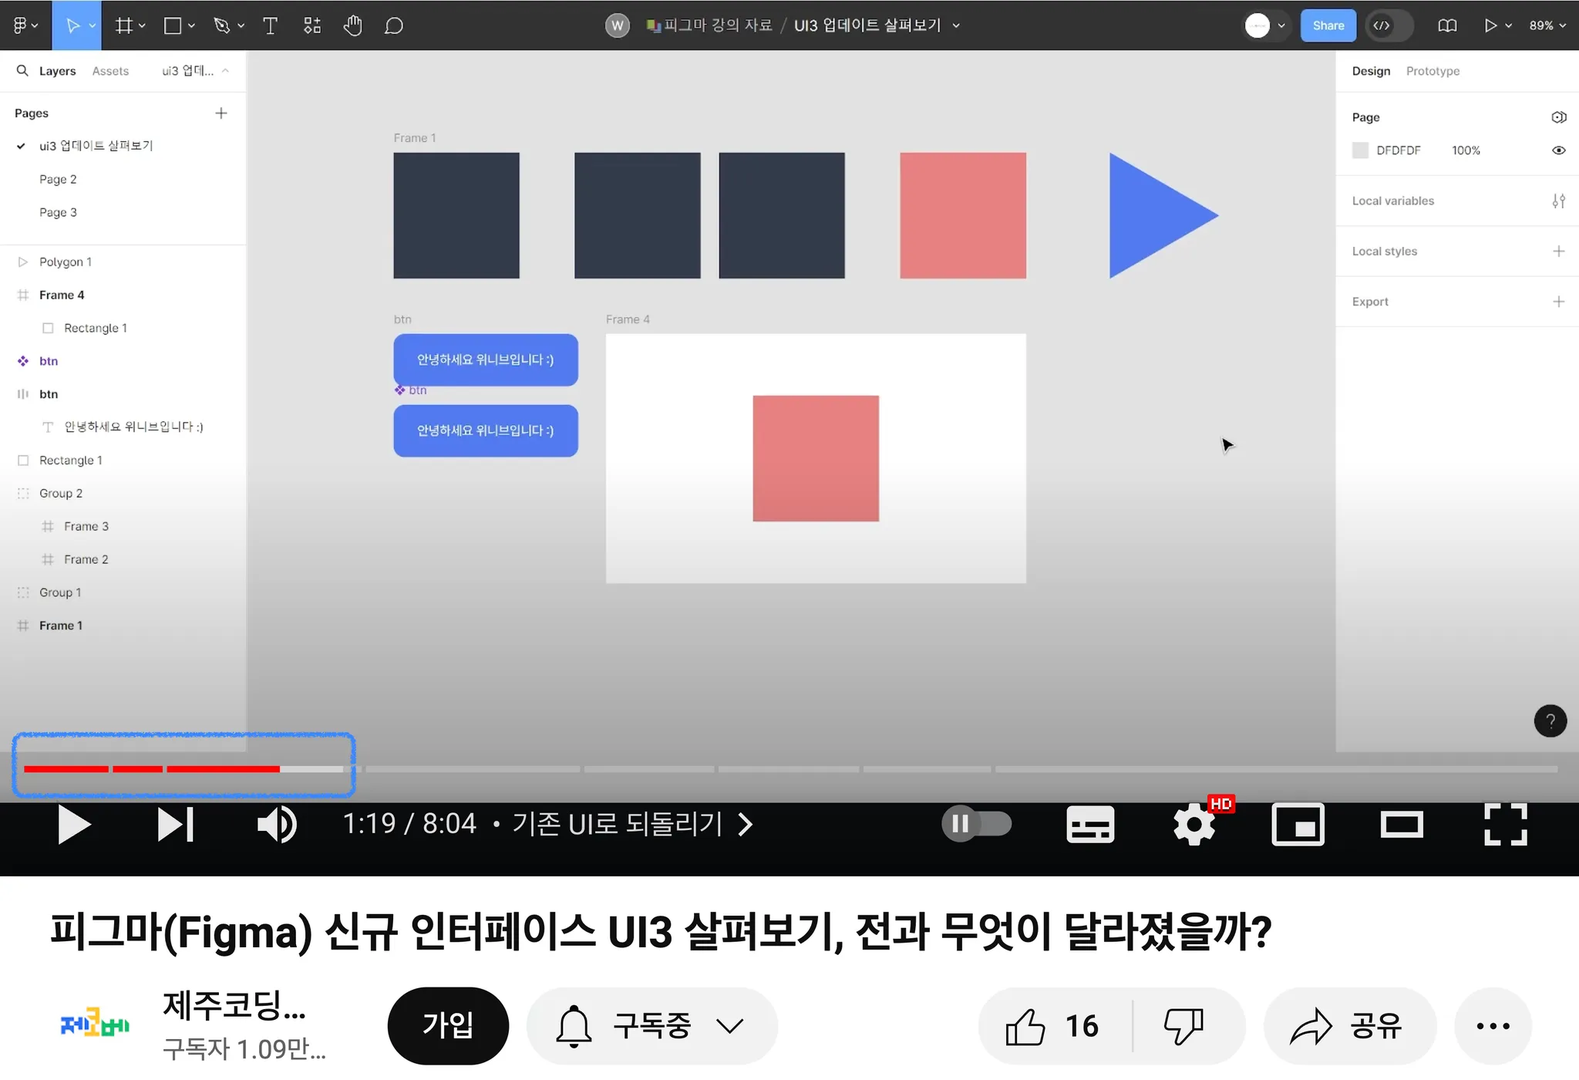Open the Local variables settings icon
Viewport: 1579px width, 1080px height.
[1558, 201]
